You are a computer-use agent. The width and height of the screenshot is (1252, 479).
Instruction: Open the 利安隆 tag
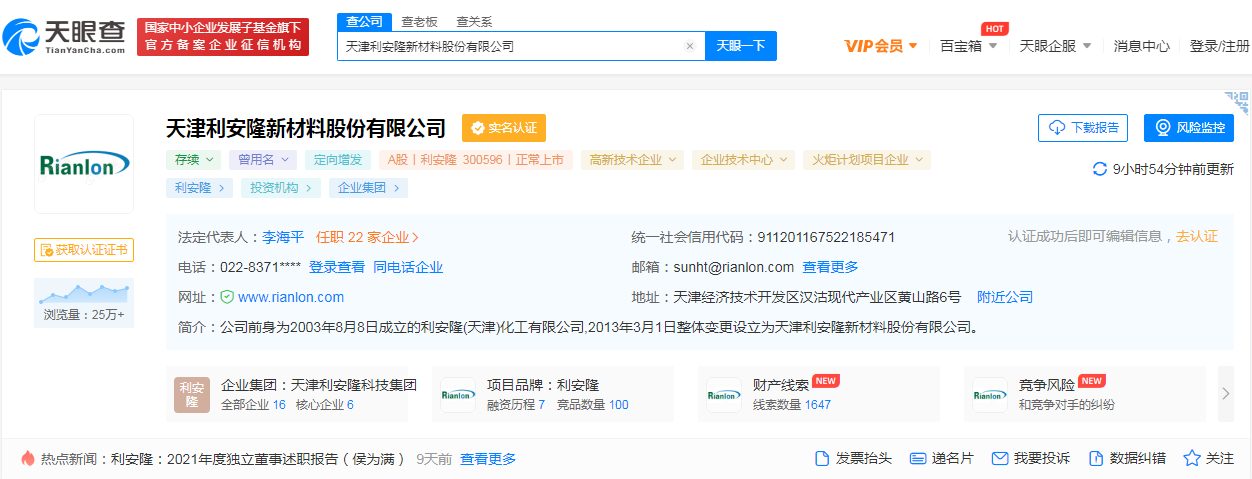[x=200, y=188]
